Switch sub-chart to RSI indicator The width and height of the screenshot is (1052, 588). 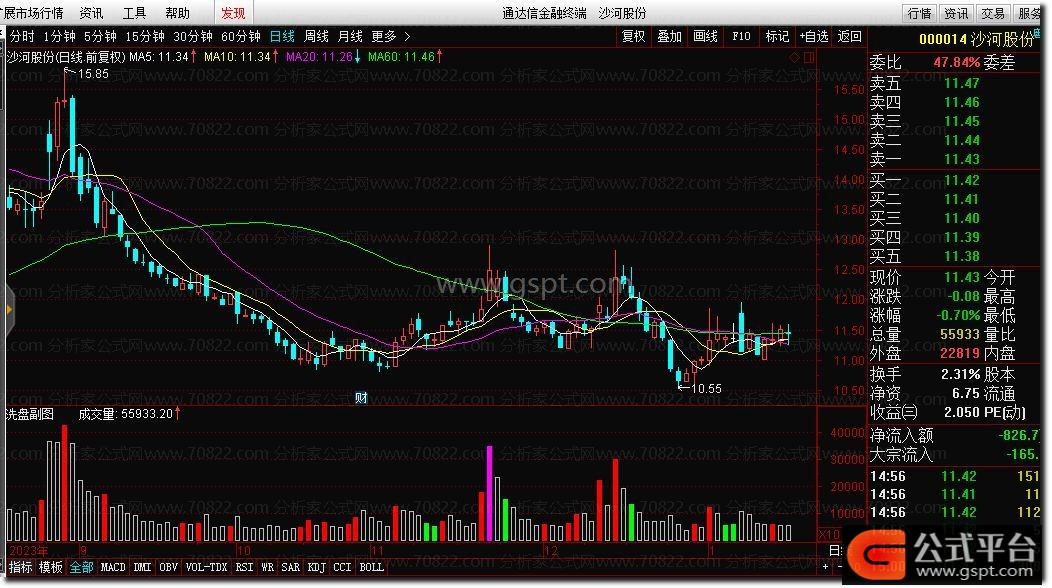(x=244, y=567)
